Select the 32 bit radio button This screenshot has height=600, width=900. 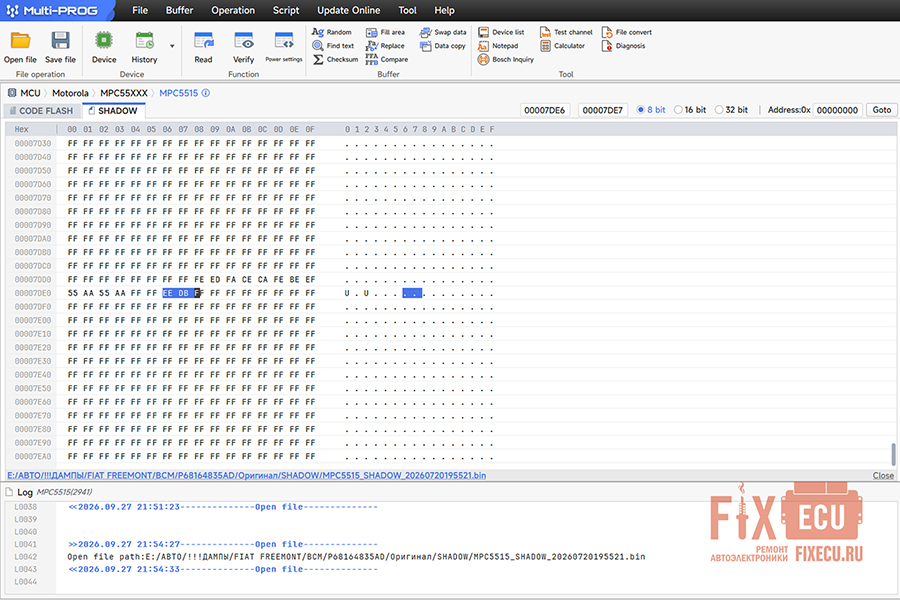tap(719, 110)
